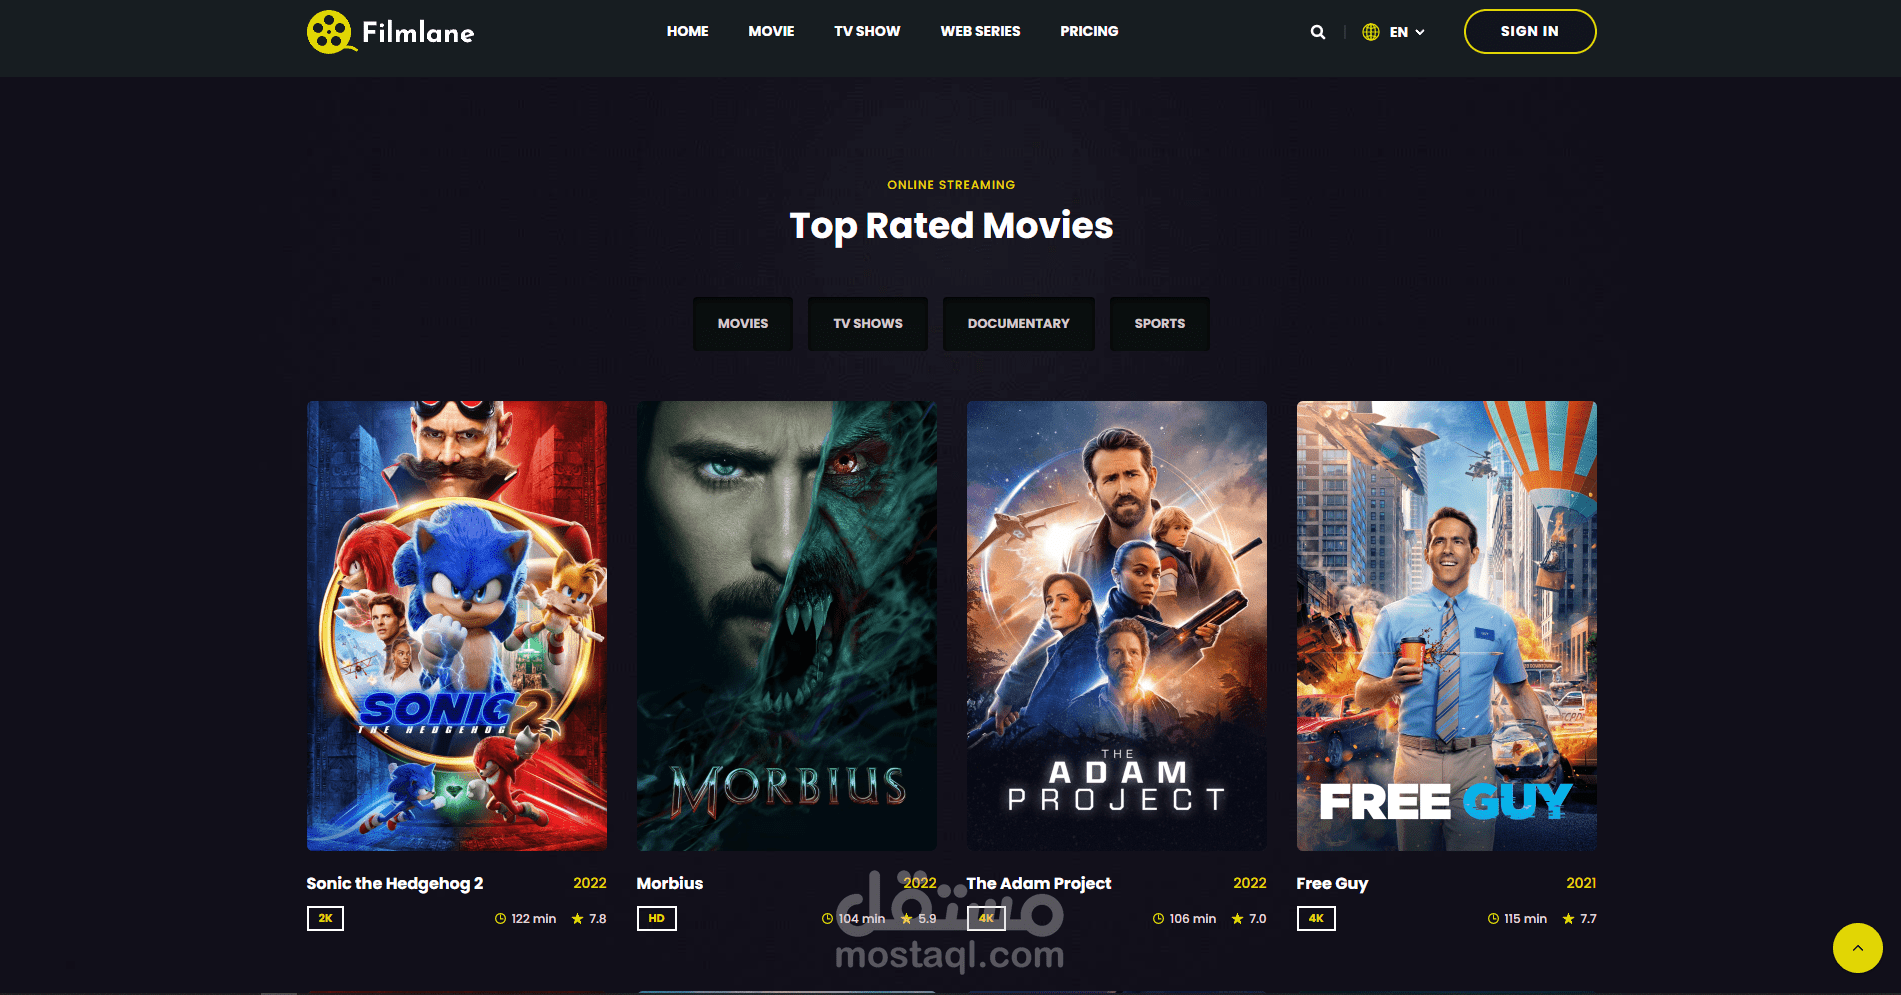The image size is (1901, 995).
Task: Expand the EN language dropdown
Action: 1407,32
